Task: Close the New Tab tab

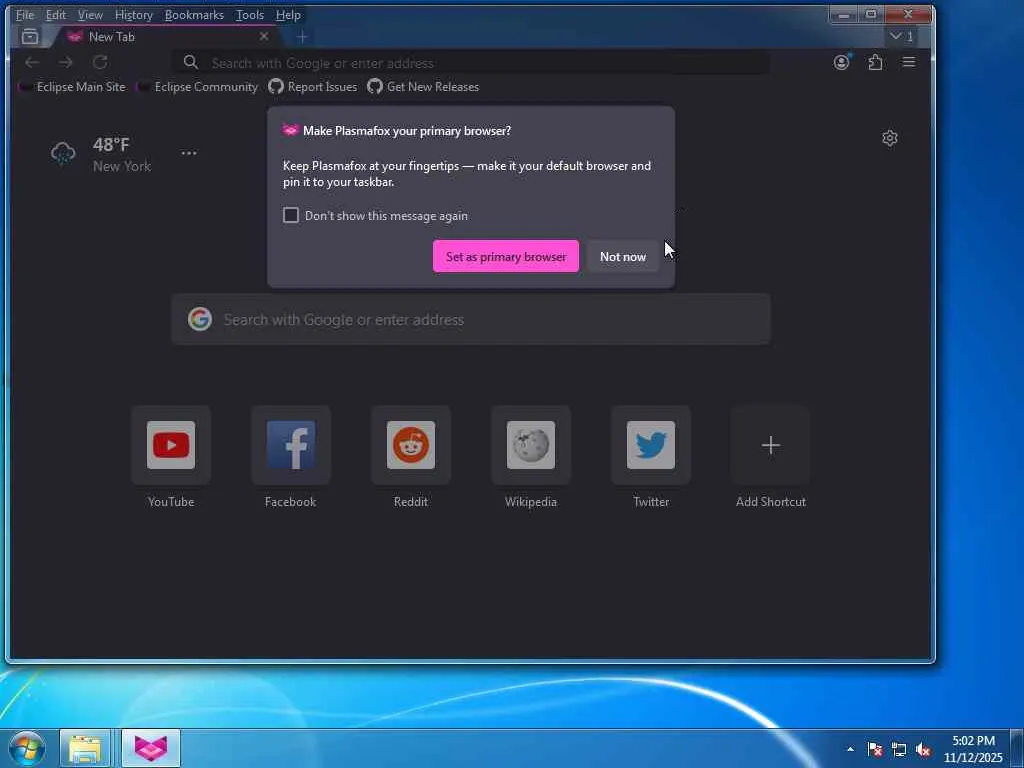Action: (264, 37)
